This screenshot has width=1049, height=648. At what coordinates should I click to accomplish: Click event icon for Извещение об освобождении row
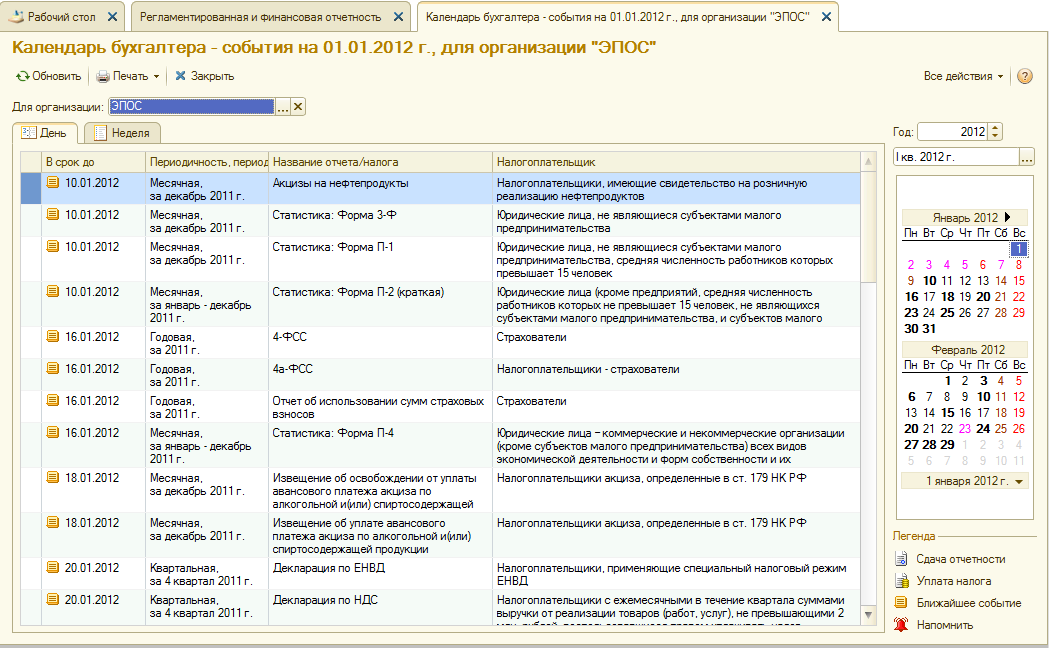point(53,477)
